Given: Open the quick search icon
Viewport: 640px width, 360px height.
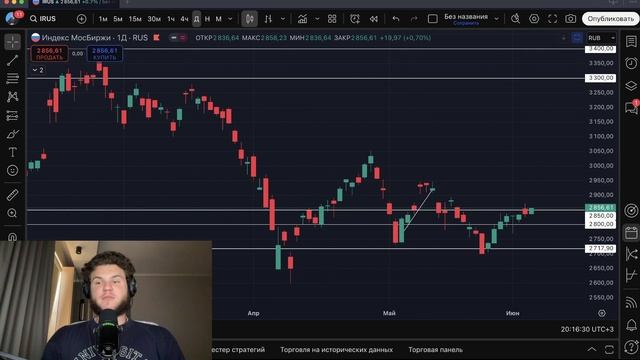Looking at the screenshot, I should (x=515, y=19).
